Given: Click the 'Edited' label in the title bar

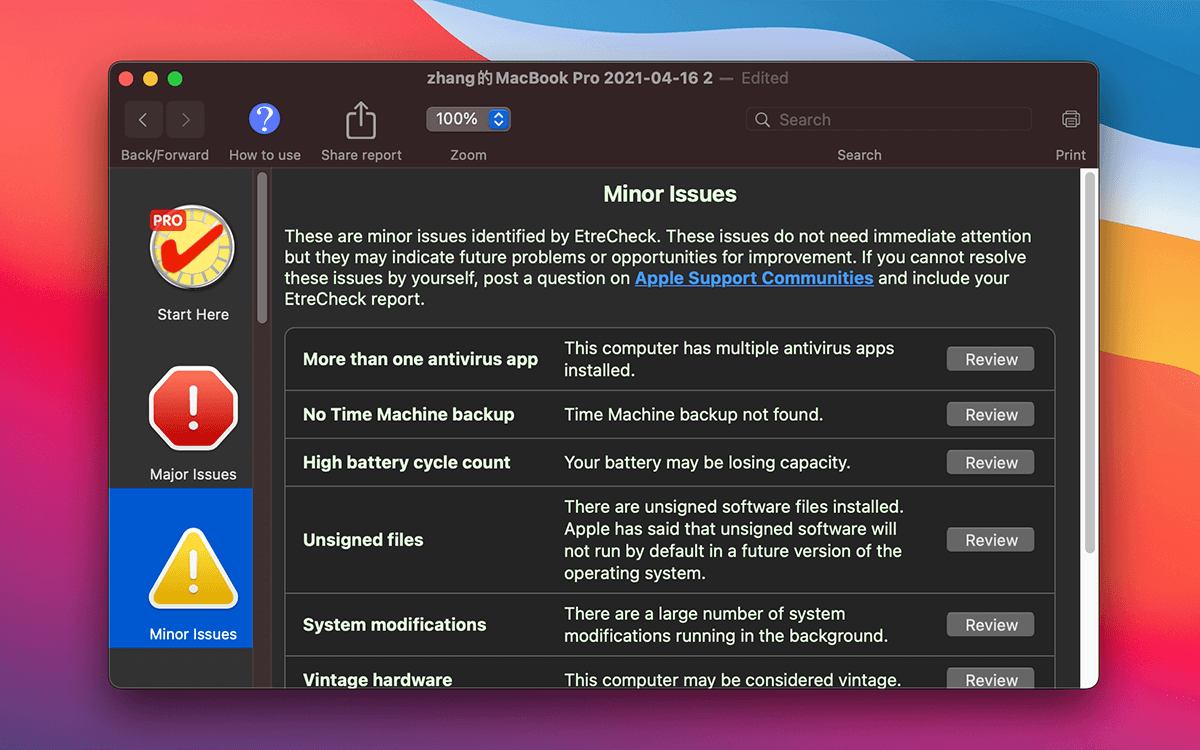Looking at the screenshot, I should (764, 78).
